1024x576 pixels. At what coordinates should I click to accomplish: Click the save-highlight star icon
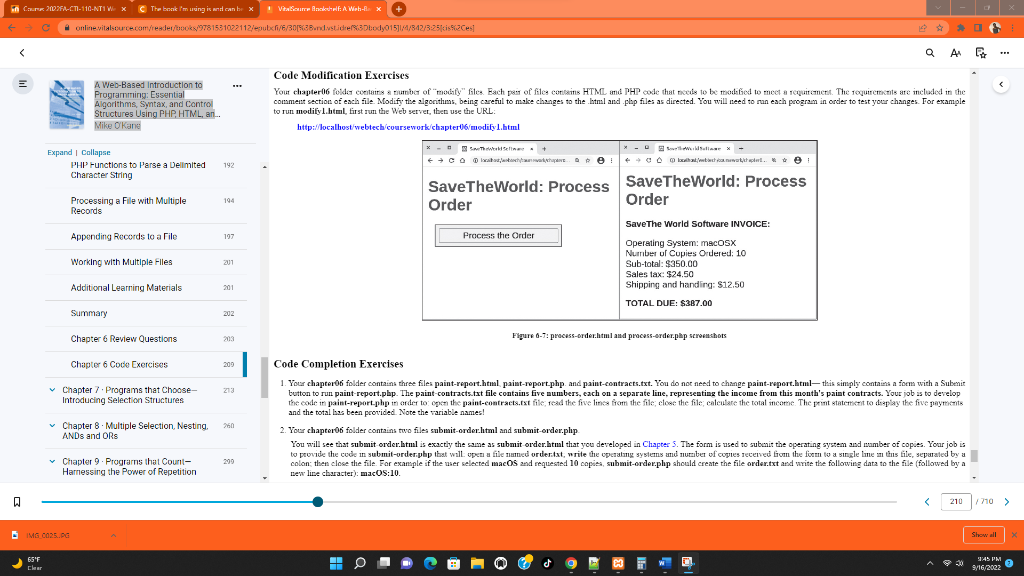click(980, 53)
